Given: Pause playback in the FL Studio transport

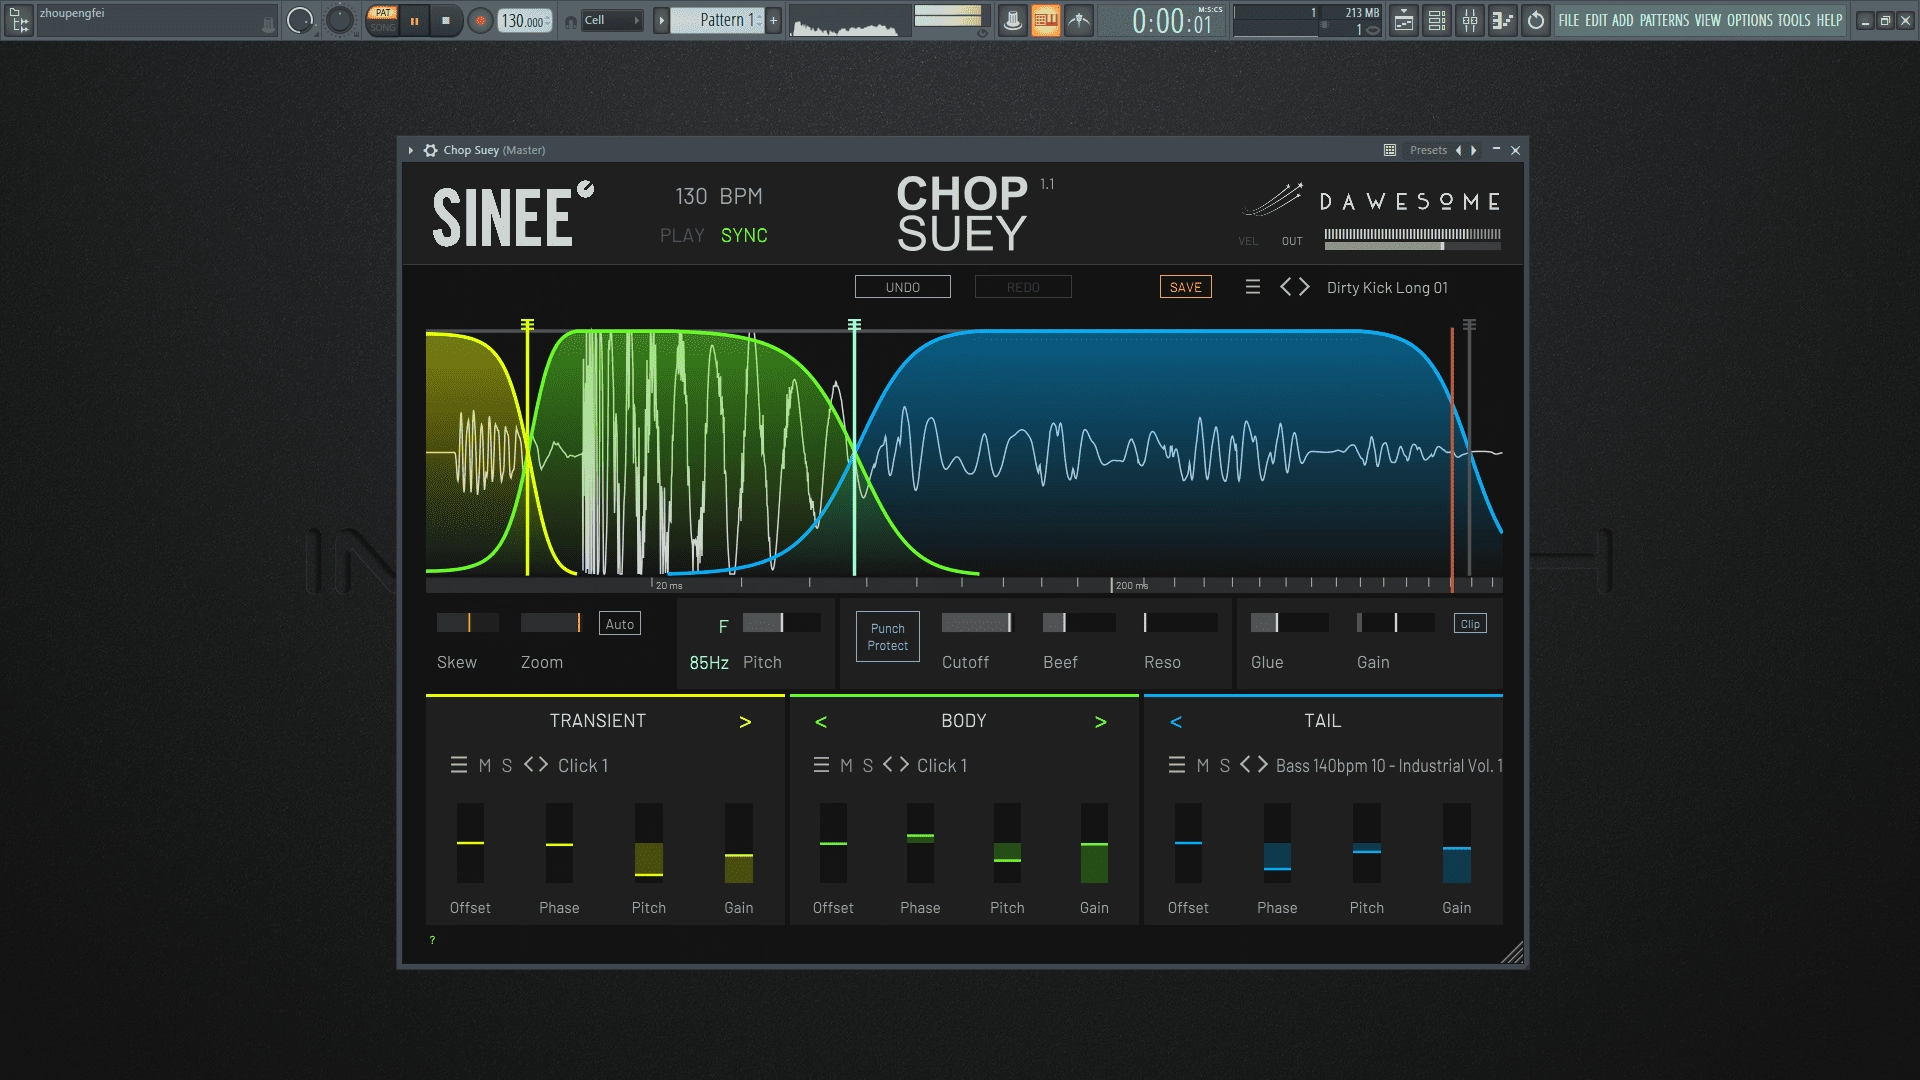Looking at the screenshot, I should (x=414, y=20).
